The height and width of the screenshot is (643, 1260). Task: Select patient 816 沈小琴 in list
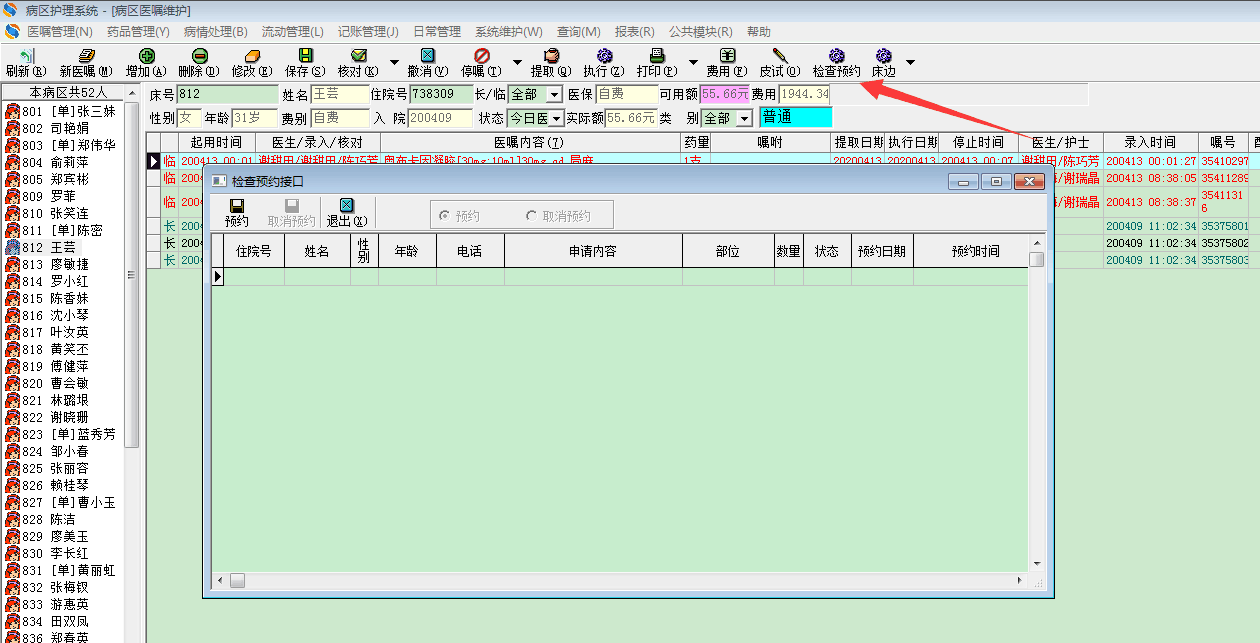pos(56,315)
